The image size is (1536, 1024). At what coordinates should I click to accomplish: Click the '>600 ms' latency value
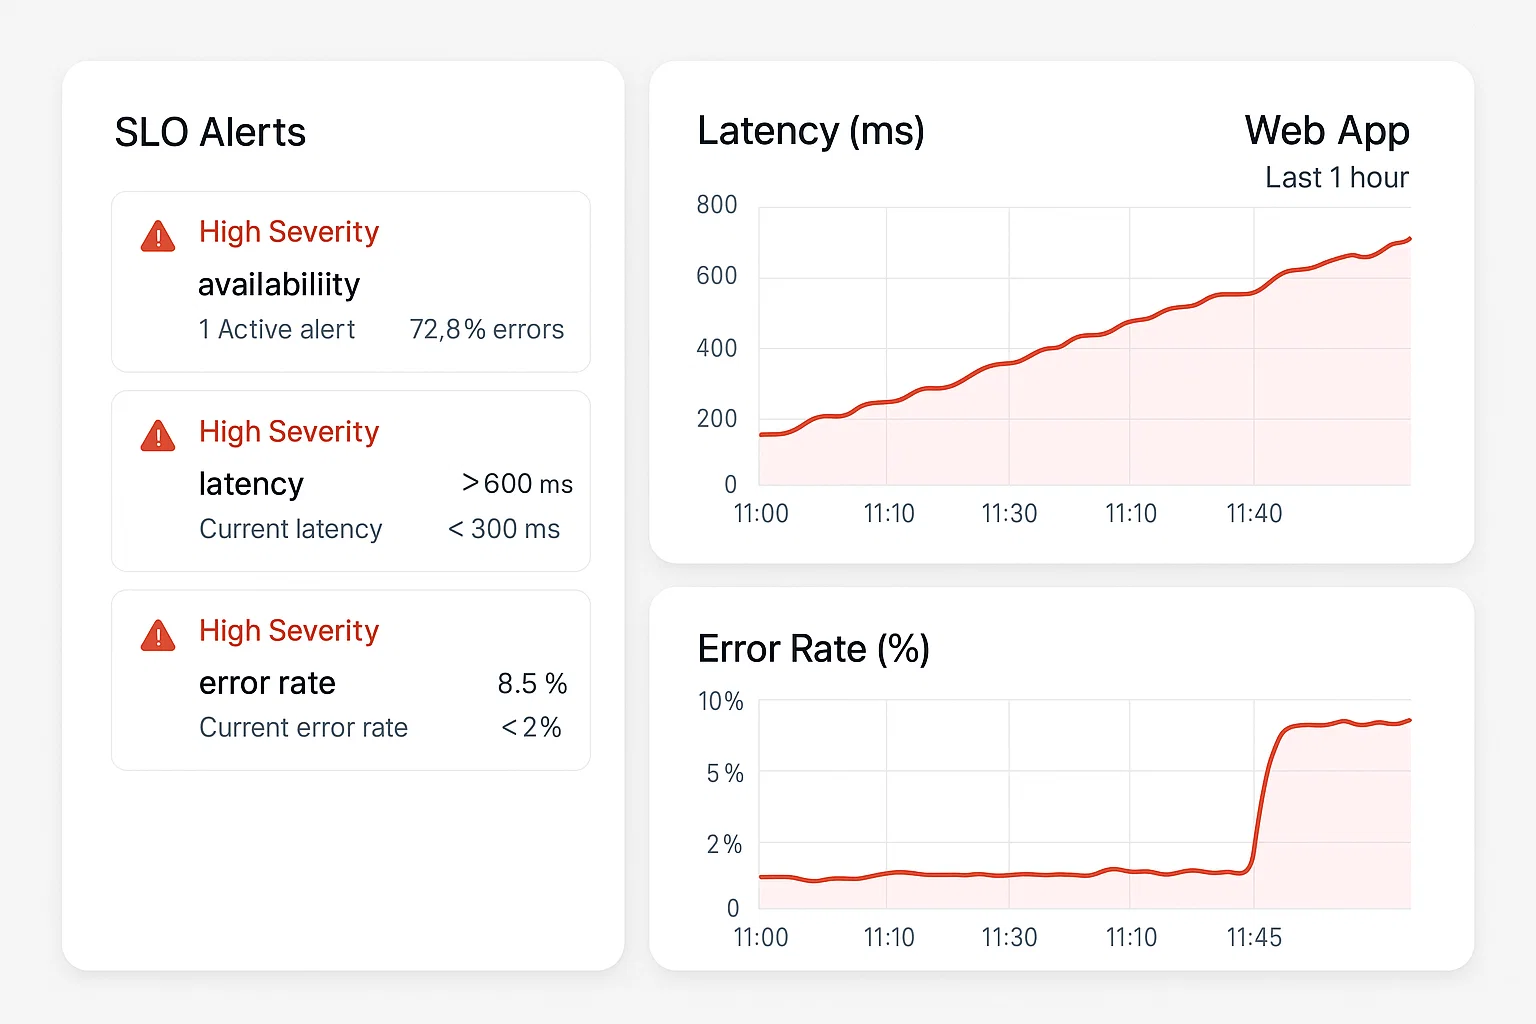517,484
